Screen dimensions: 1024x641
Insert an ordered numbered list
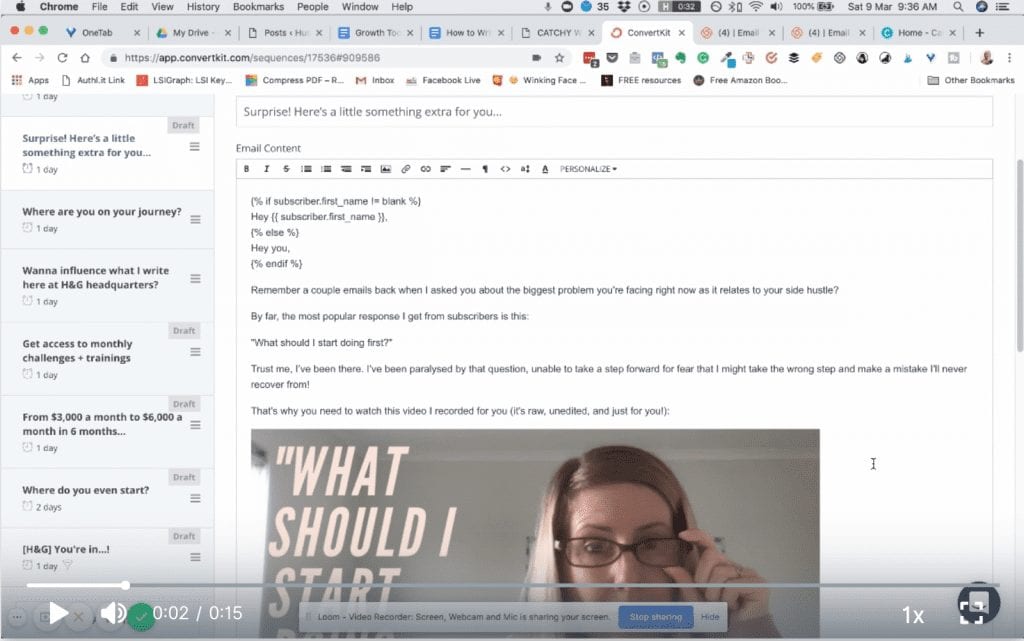coord(326,169)
